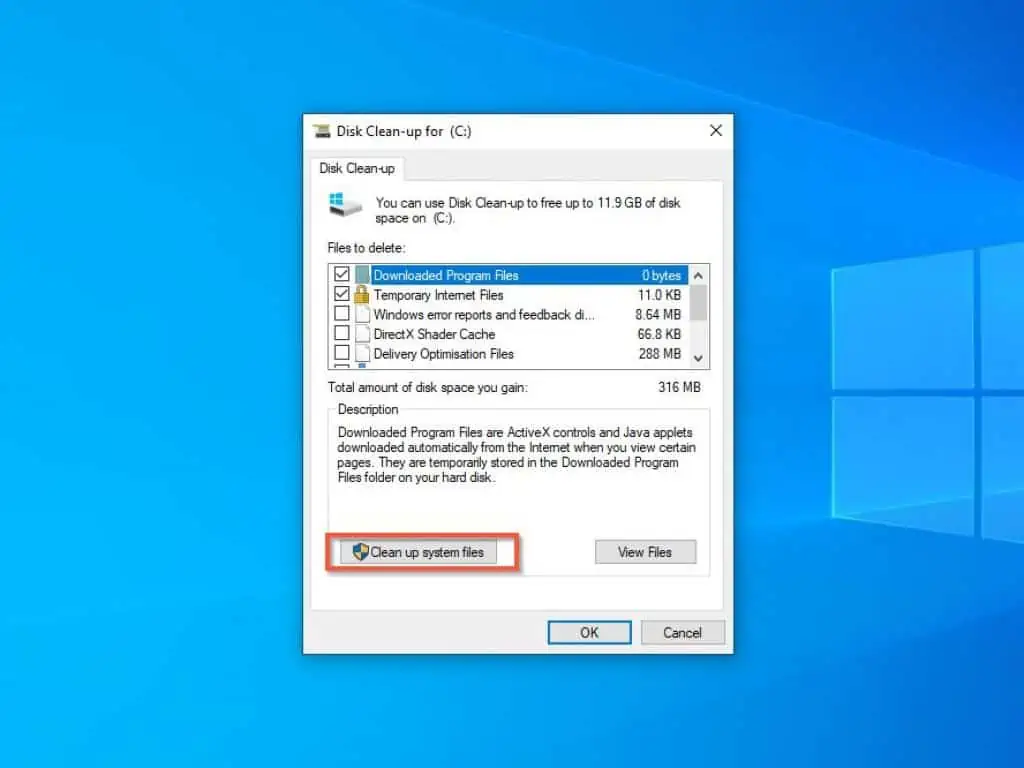
Task: Click the 66.8 KB size value
Action: pos(659,334)
